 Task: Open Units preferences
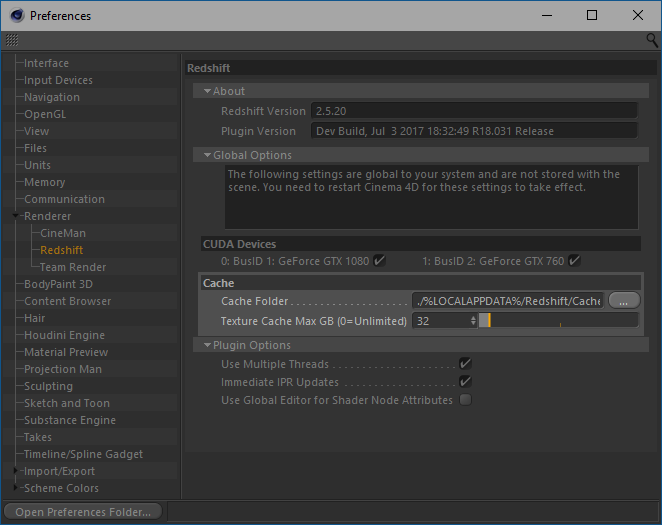coord(37,165)
